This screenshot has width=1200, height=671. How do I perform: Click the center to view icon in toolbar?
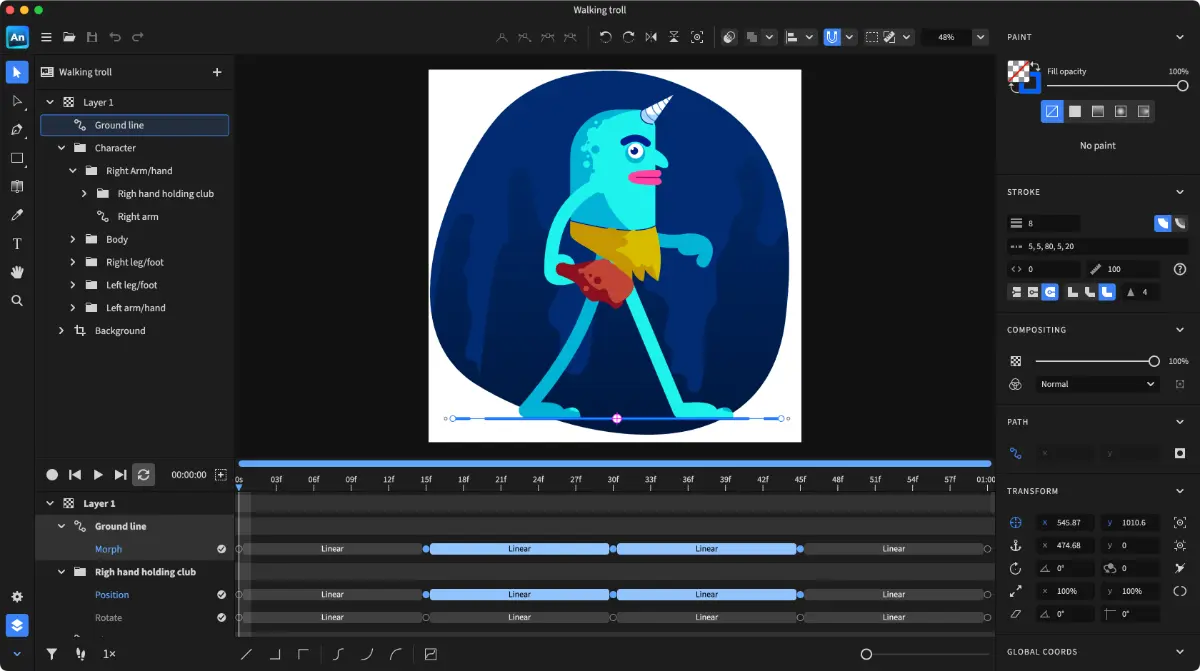pyautogui.click(x=697, y=37)
